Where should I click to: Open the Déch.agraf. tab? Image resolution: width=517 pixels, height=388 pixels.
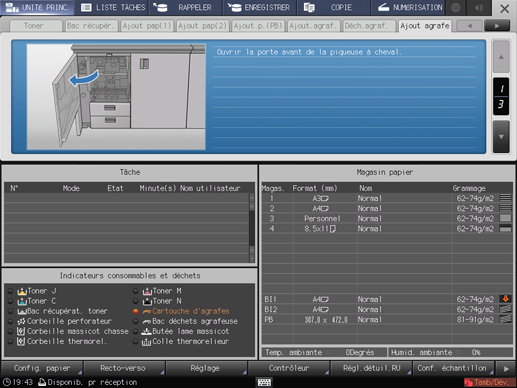[369, 26]
